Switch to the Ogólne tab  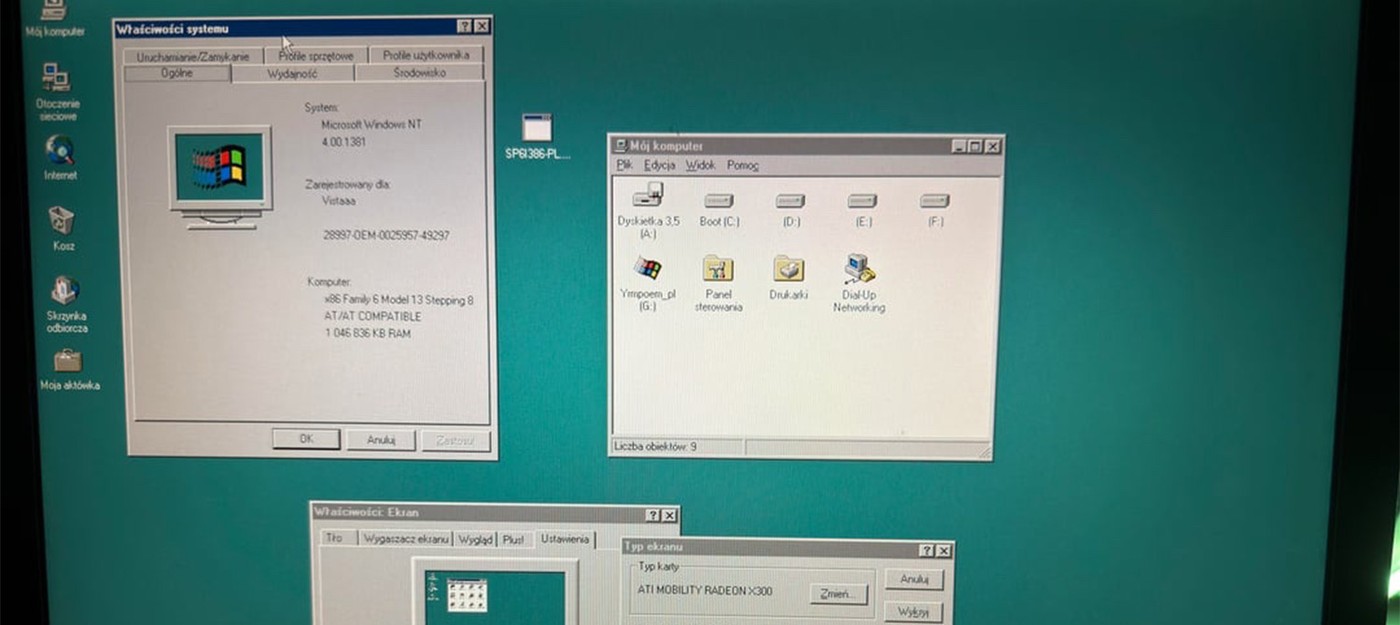point(177,73)
